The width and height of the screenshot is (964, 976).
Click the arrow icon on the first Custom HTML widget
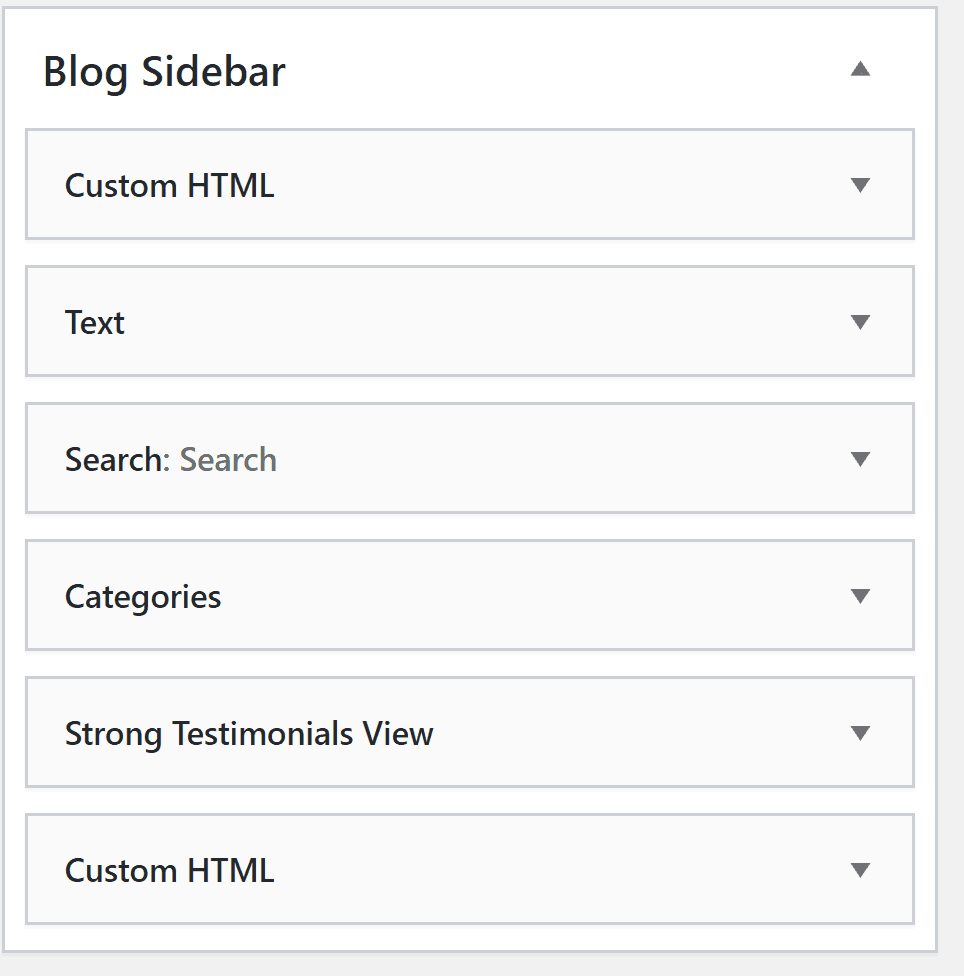[860, 185]
